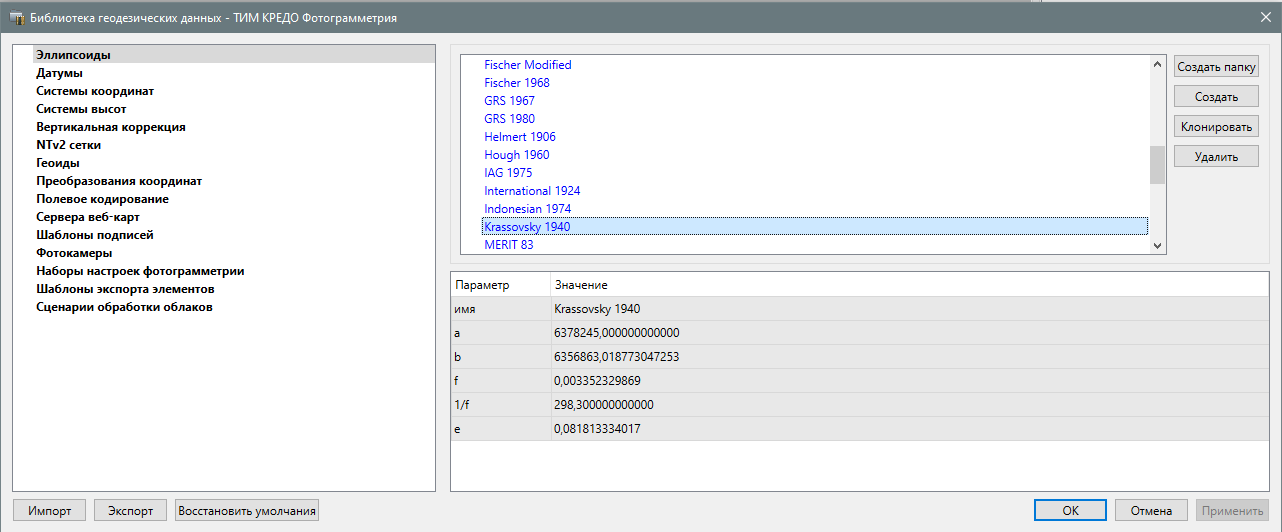Viewport: 1282px width, 532px height.
Task: Click the ellipsoid list scrollbar thumb
Action: 1158,165
